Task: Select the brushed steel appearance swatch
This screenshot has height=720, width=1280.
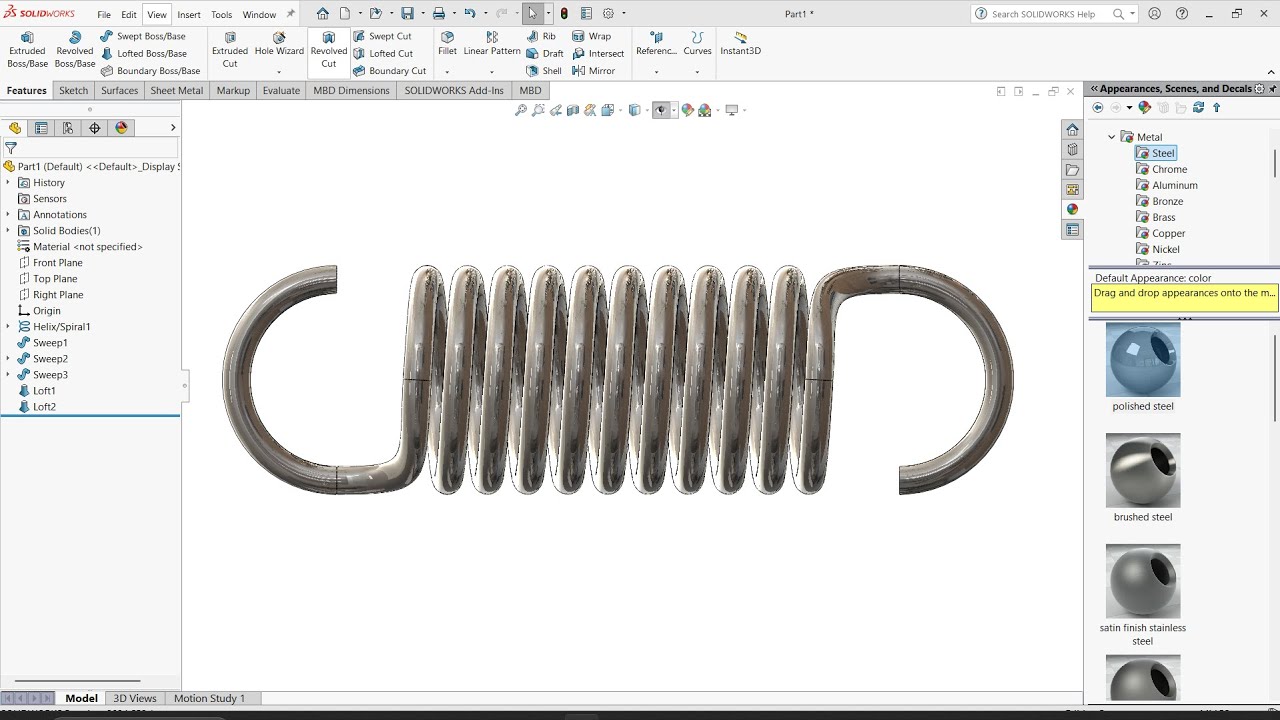Action: (1143, 471)
